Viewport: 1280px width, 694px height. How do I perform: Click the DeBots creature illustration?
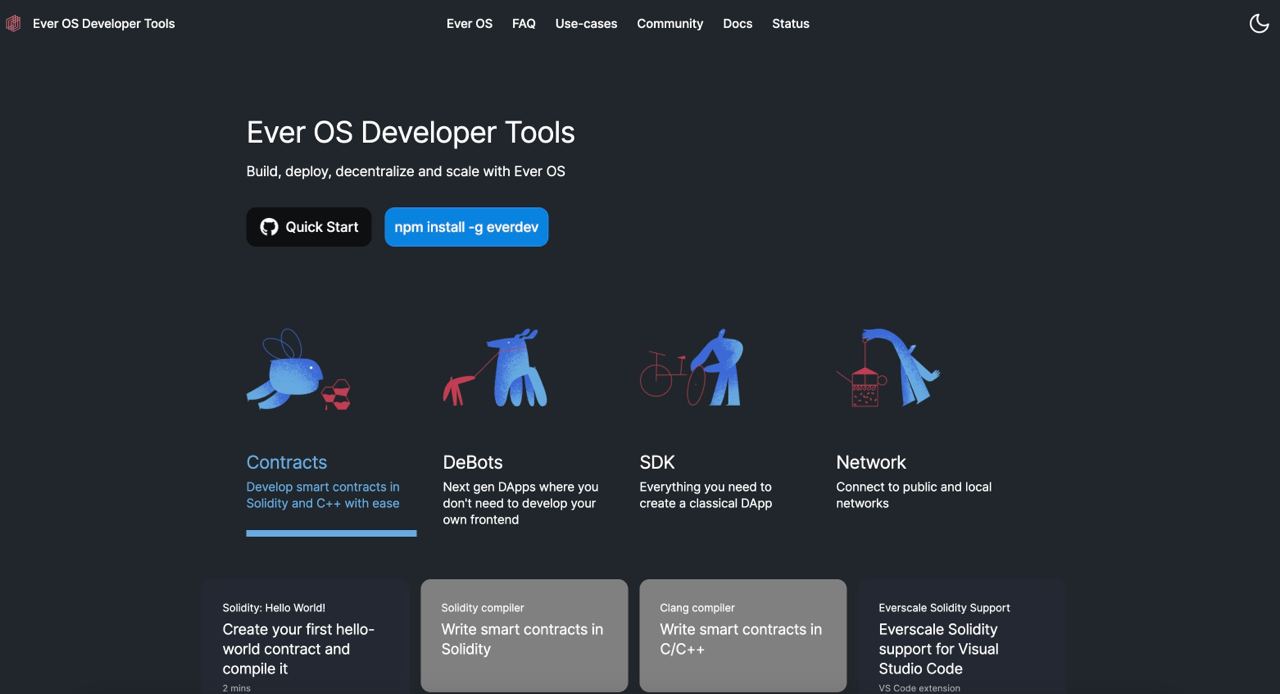tap(496, 368)
